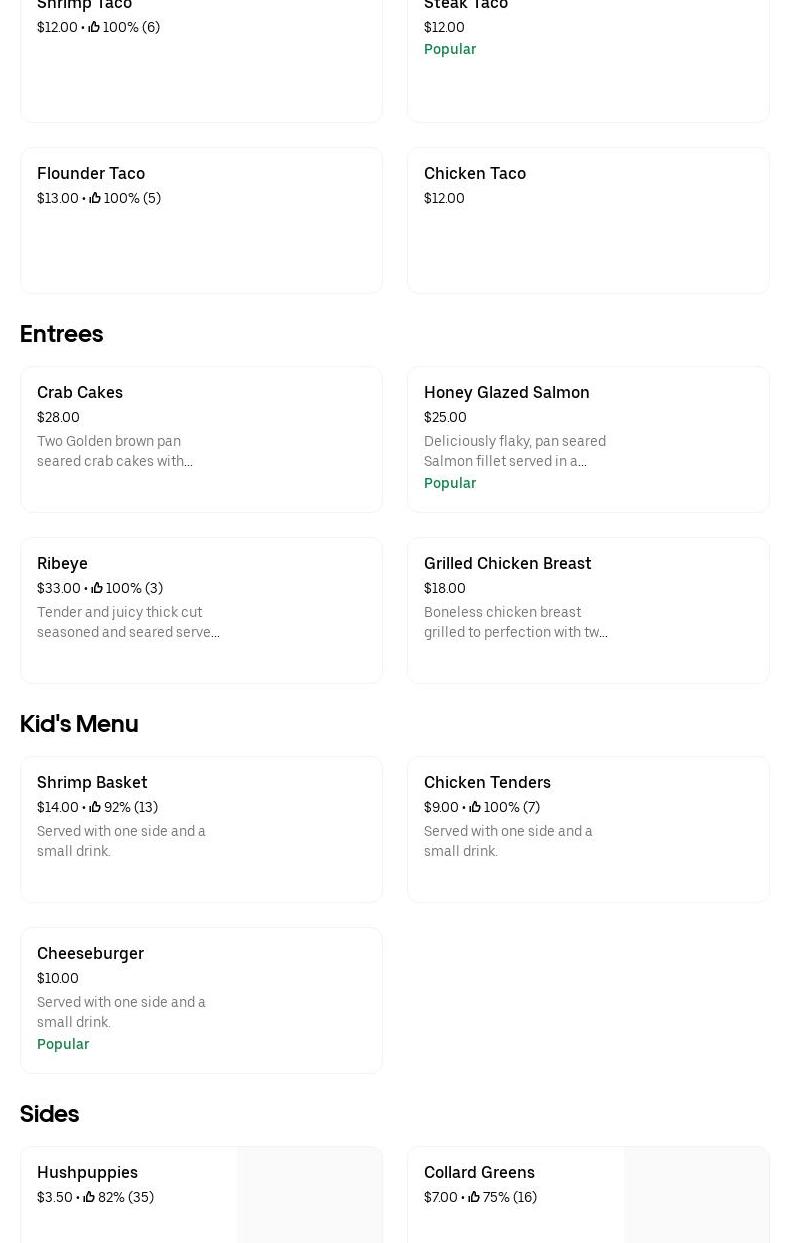Open the kids Cheeseburger item
The width and height of the screenshot is (804, 1243).
[x=90, y=953]
